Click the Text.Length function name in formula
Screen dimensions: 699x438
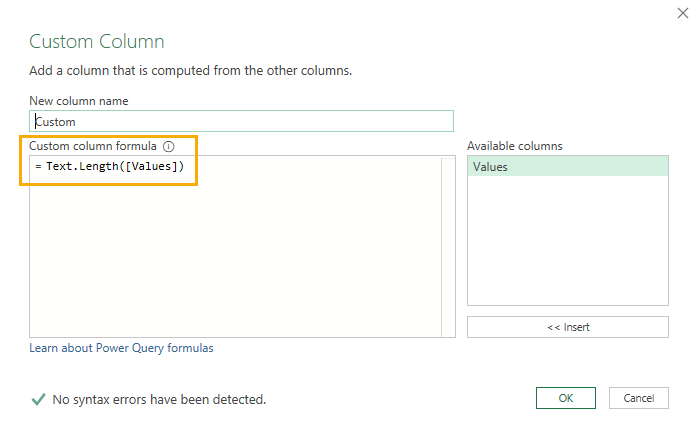pyautogui.click(x=82, y=166)
